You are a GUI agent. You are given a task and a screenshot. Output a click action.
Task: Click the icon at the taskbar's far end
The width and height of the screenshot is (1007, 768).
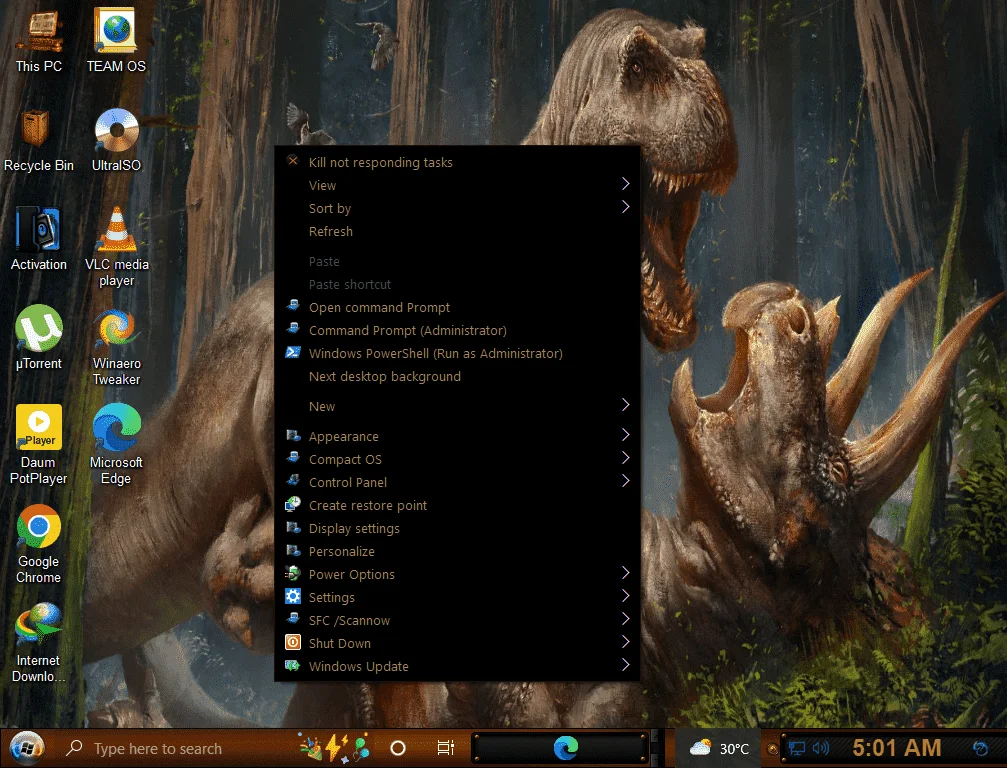981,748
